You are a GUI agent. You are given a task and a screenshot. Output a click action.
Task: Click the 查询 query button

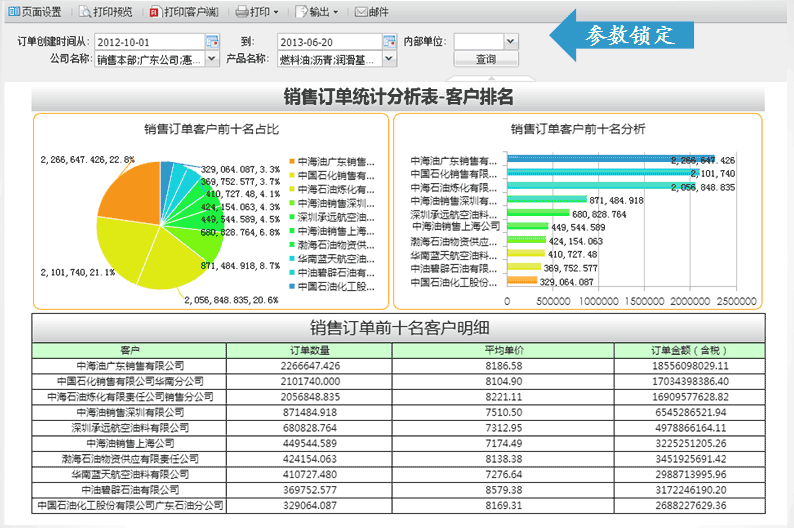pos(486,59)
